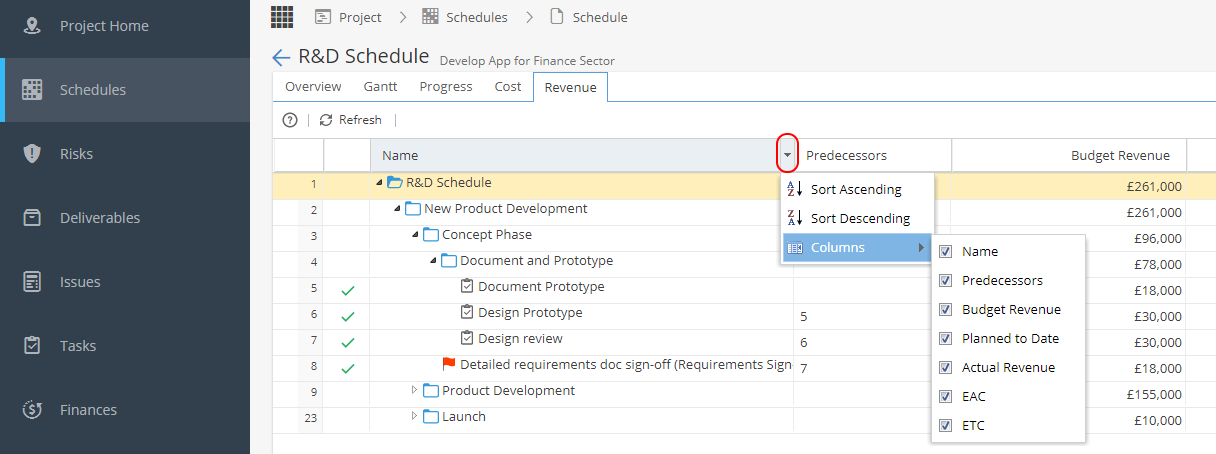Click the Sort Ascending A-Z icon

pyautogui.click(x=795, y=189)
